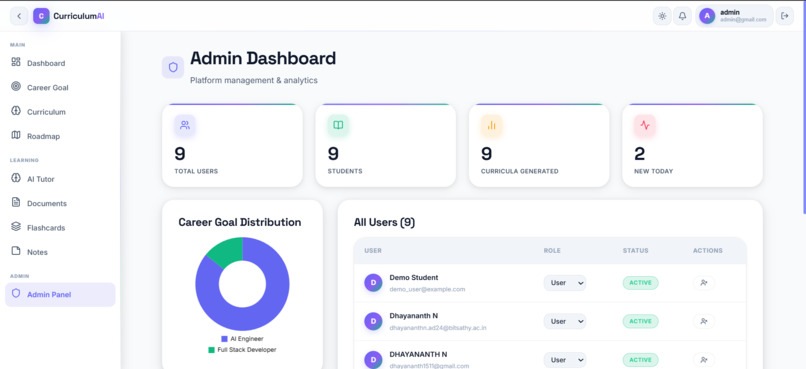The height and width of the screenshot is (369, 806).
Task: Click the Flashcards layers icon
Action: (x=16, y=226)
